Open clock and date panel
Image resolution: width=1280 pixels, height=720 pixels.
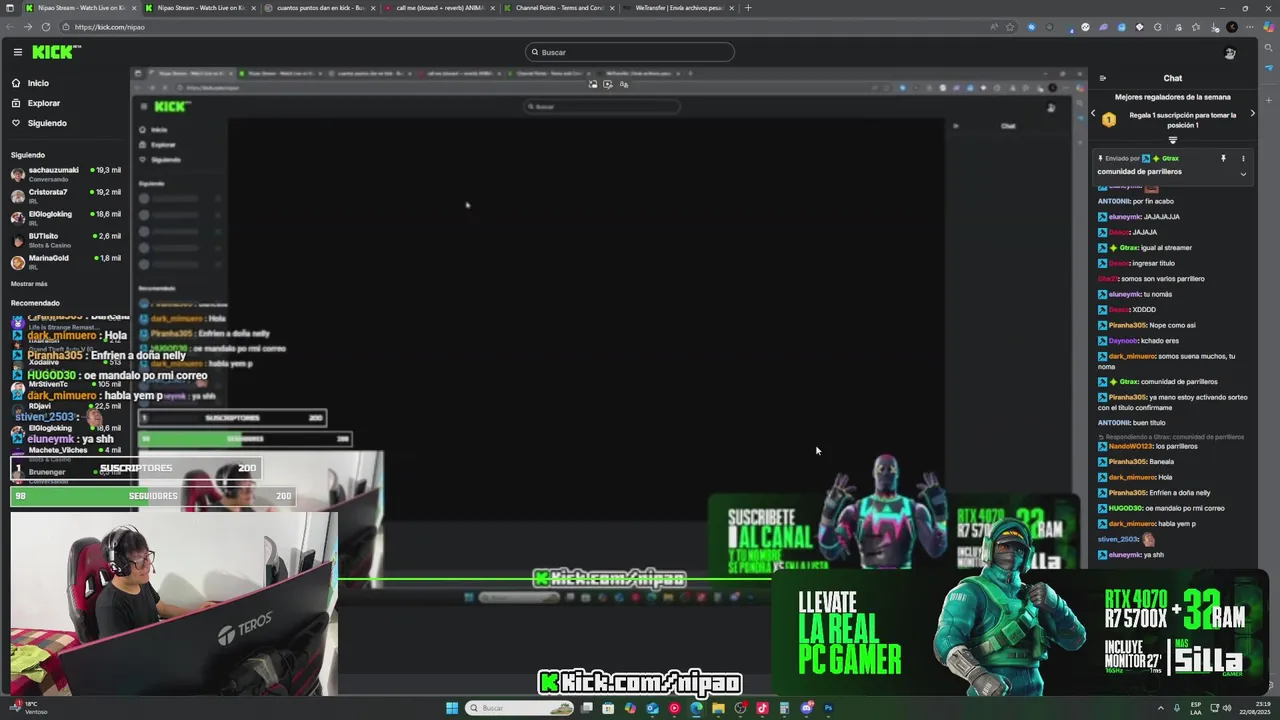pos(1254,708)
